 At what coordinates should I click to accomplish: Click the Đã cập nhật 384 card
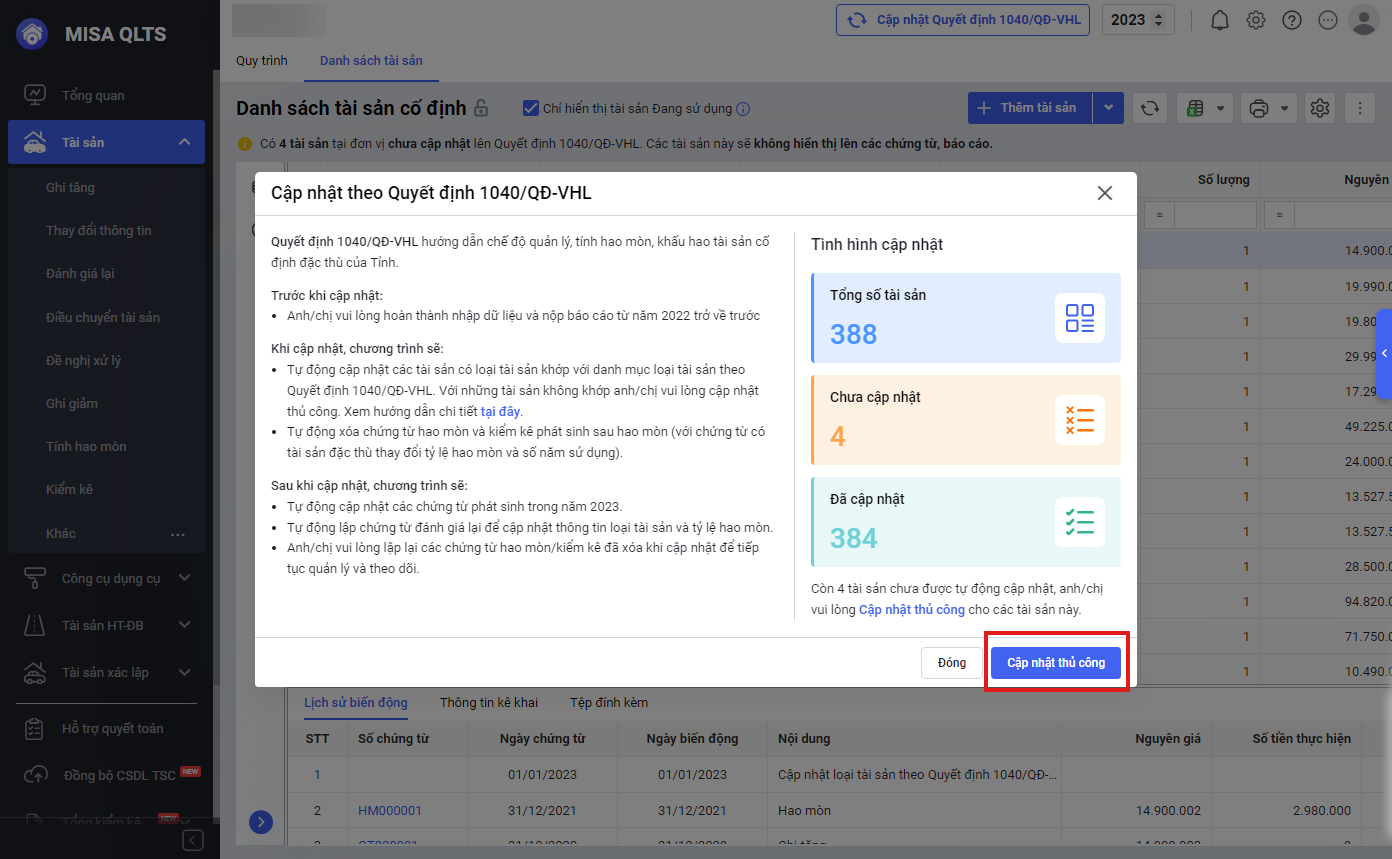tap(966, 522)
